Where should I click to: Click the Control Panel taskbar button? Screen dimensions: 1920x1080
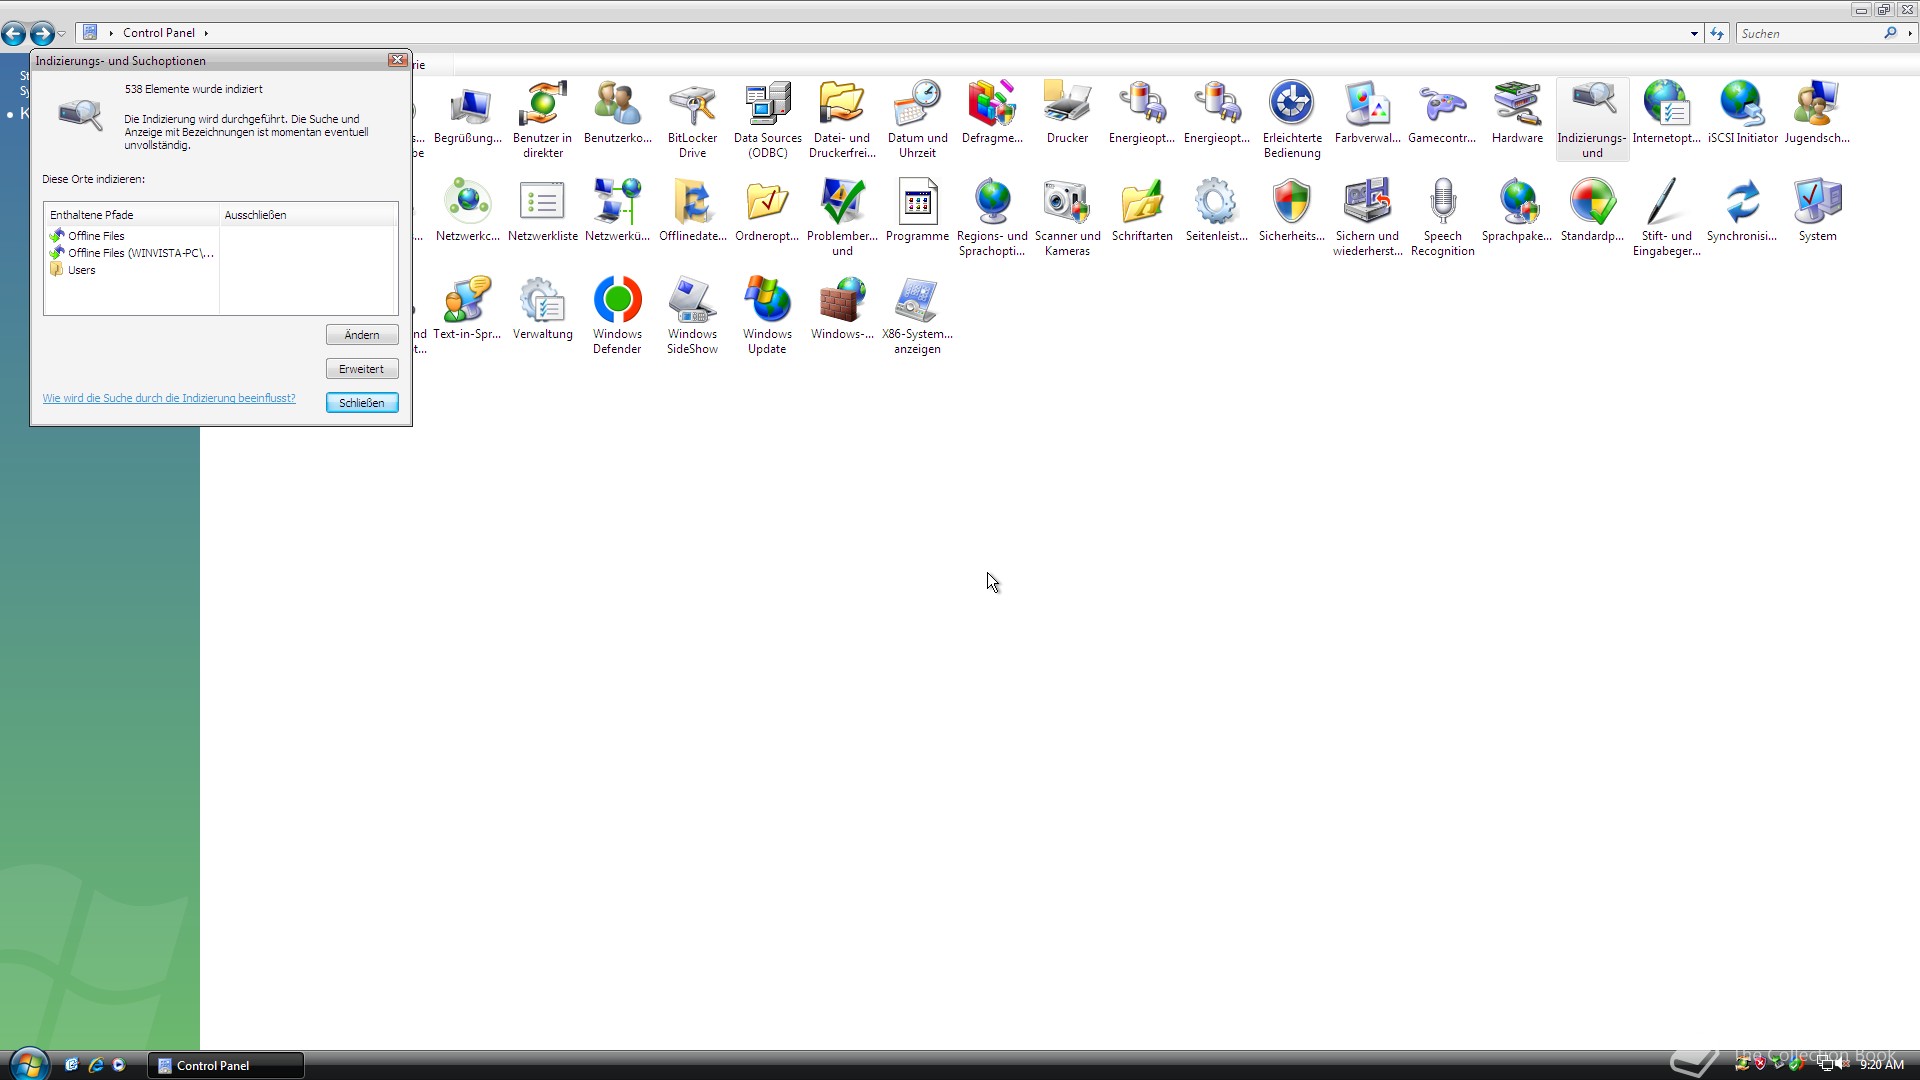click(x=226, y=1065)
